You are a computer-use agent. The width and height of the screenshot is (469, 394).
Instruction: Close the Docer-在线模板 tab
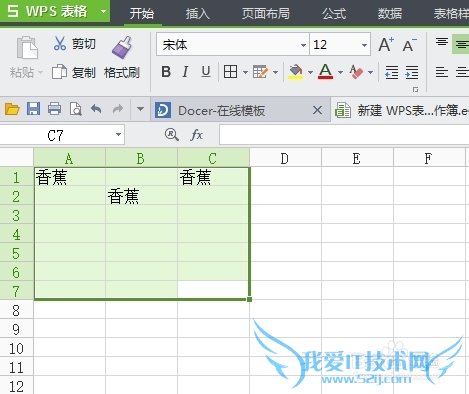tap(318, 110)
